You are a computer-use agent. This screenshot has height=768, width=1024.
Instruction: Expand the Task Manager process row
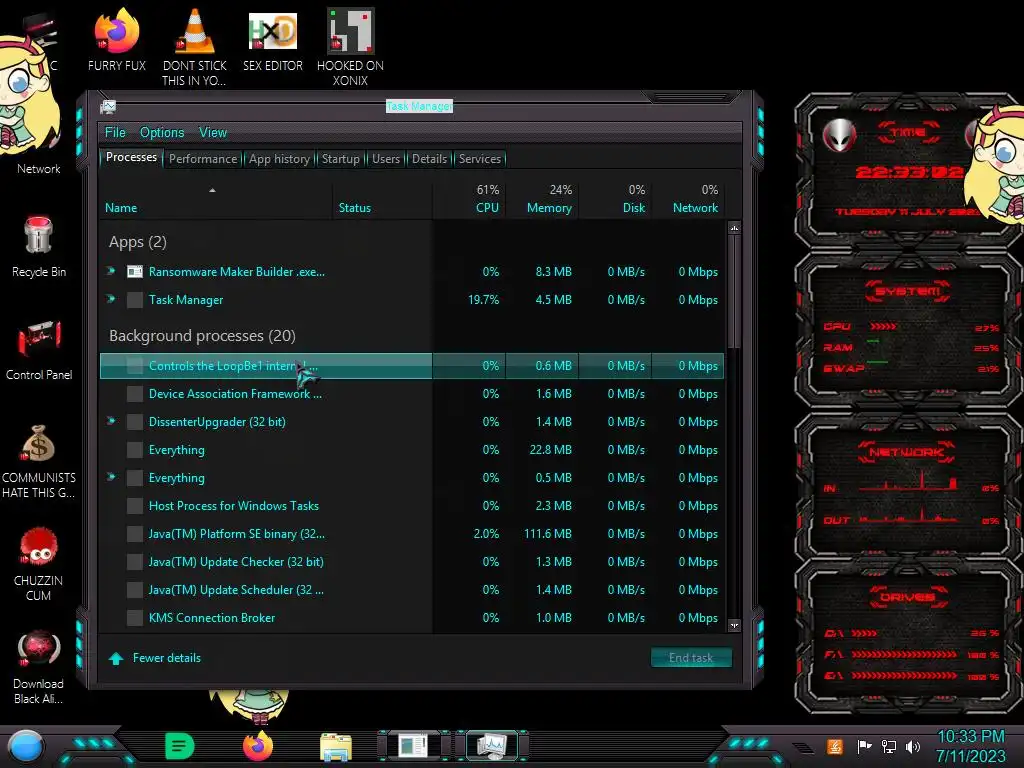tap(111, 299)
